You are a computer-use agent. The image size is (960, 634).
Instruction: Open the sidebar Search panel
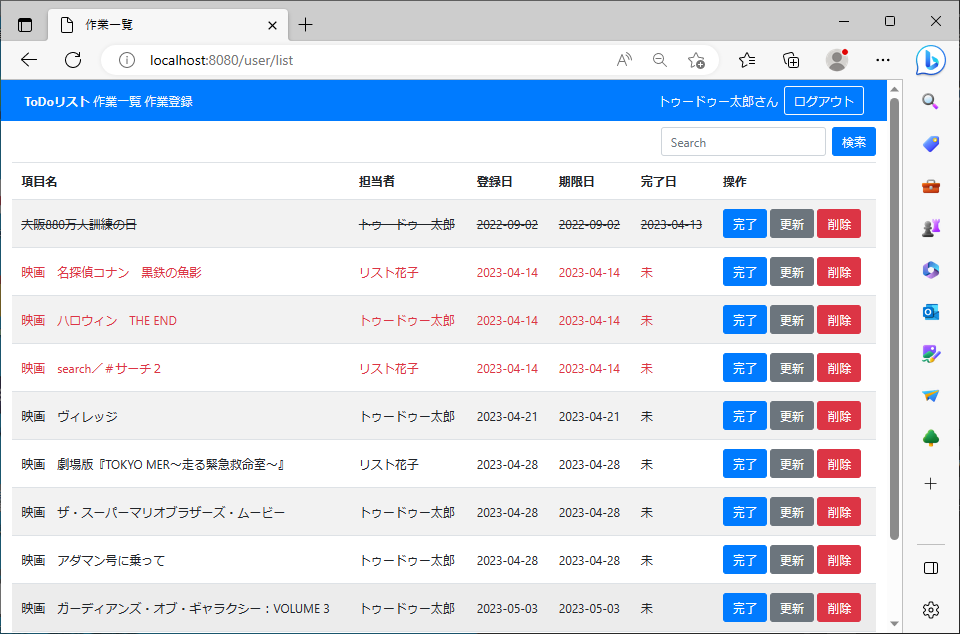tap(930, 100)
